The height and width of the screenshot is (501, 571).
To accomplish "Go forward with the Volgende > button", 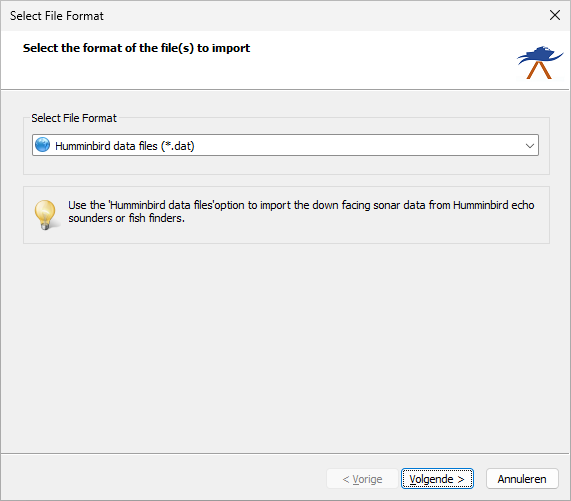I will point(437,479).
